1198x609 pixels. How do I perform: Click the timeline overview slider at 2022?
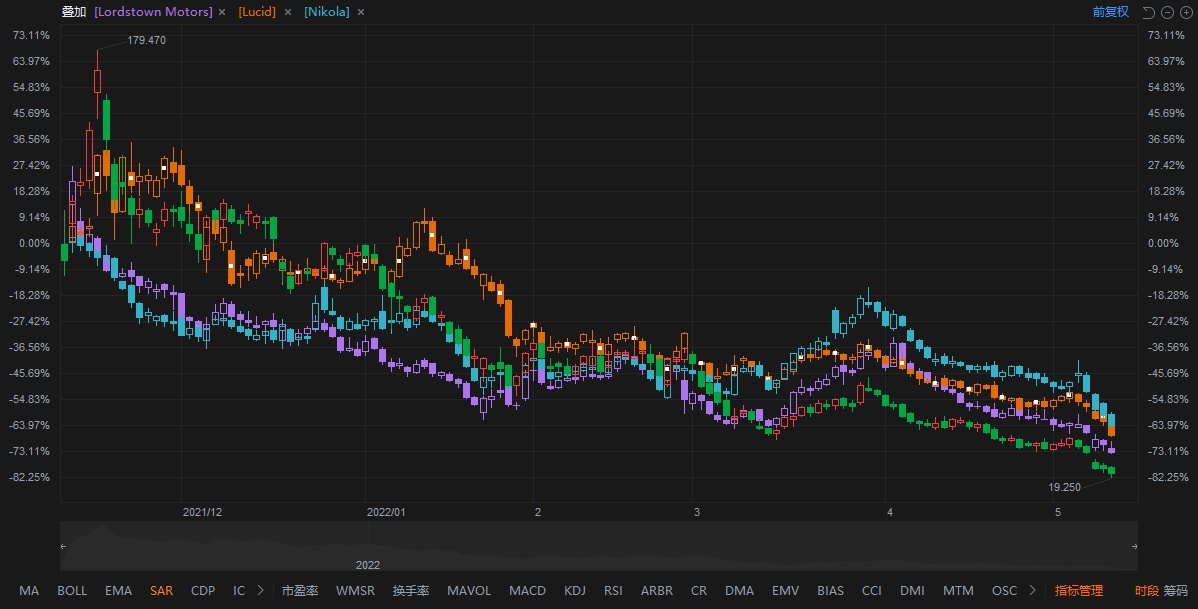(x=368, y=564)
